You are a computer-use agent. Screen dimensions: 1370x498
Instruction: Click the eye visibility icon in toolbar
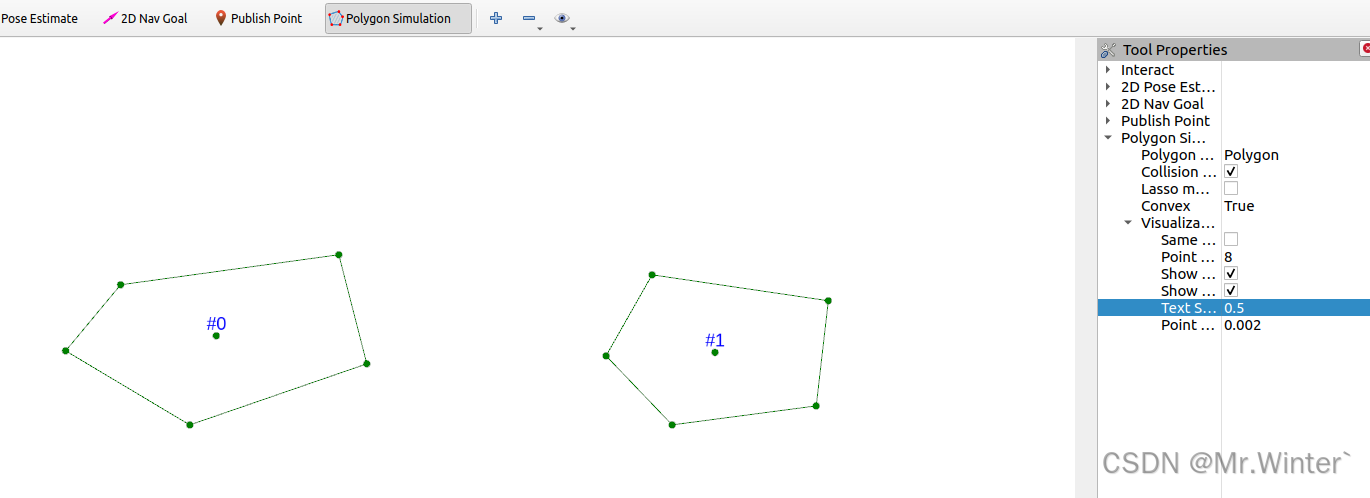tap(562, 18)
